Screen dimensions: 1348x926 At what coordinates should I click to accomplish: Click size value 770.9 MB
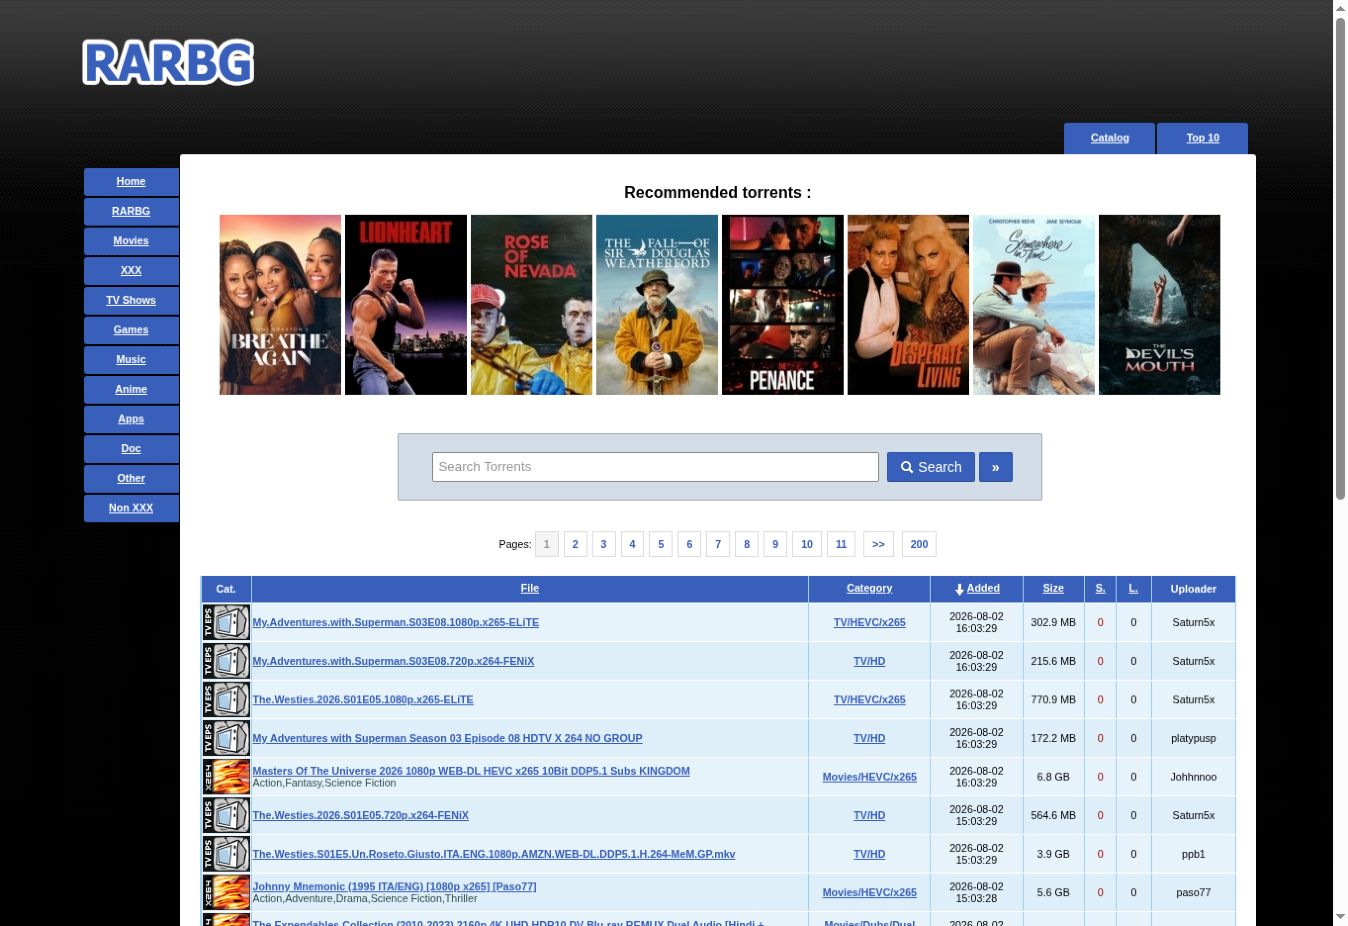coord(1053,700)
